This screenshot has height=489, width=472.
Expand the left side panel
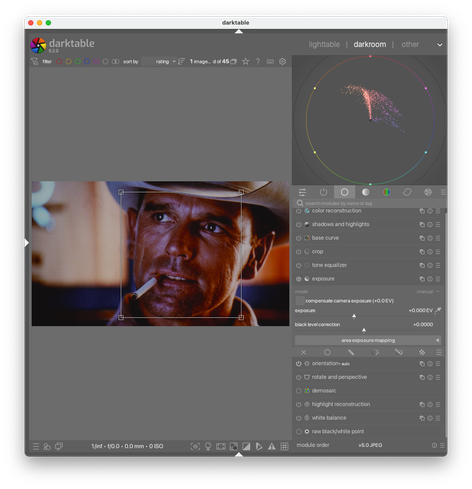pos(27,243)
